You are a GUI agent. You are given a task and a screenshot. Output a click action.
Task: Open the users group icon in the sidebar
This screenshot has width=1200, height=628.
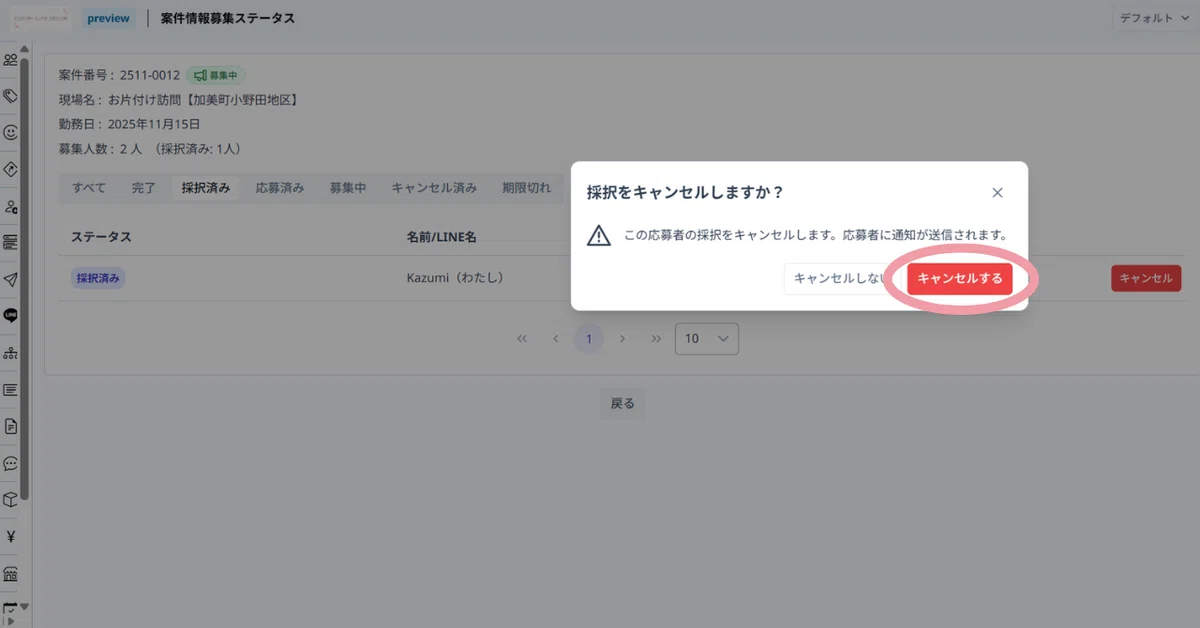(x=11, y=59)
